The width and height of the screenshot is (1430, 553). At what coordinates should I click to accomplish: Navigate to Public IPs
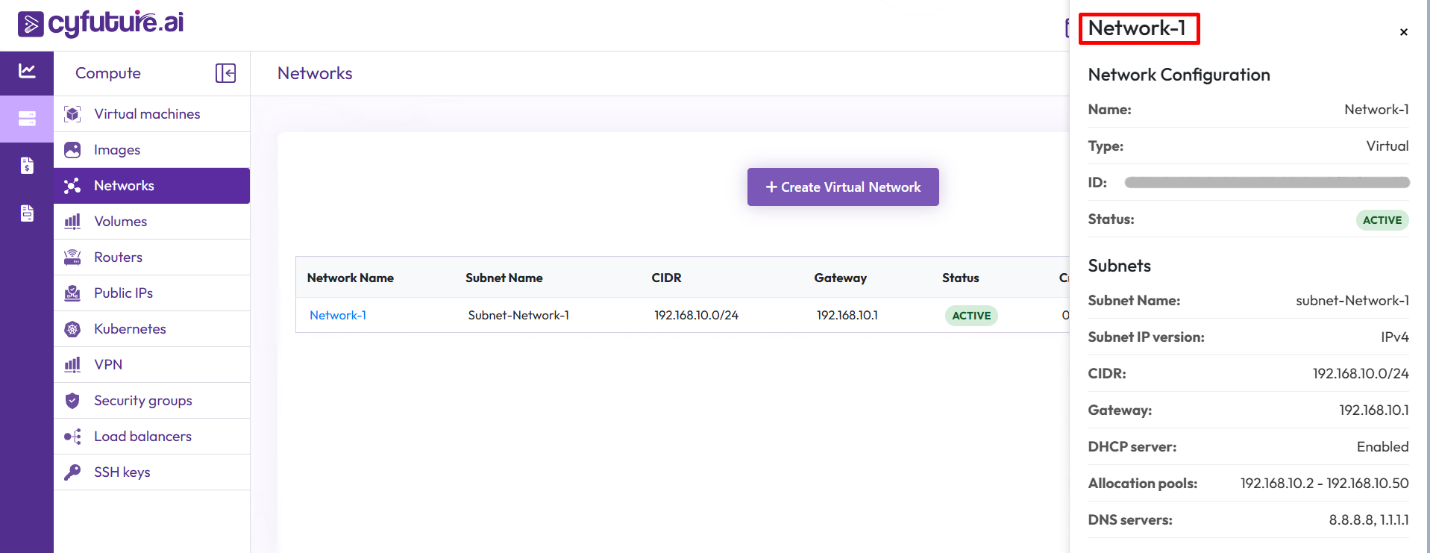[123, 293]
